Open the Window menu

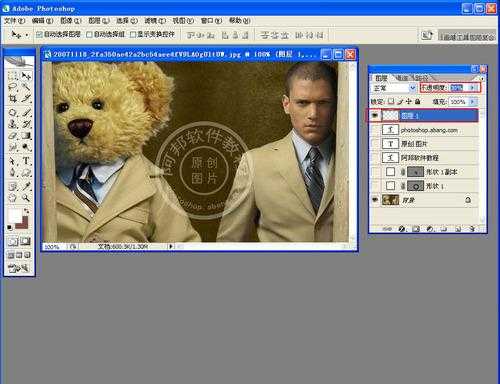(x=211, y=21)
